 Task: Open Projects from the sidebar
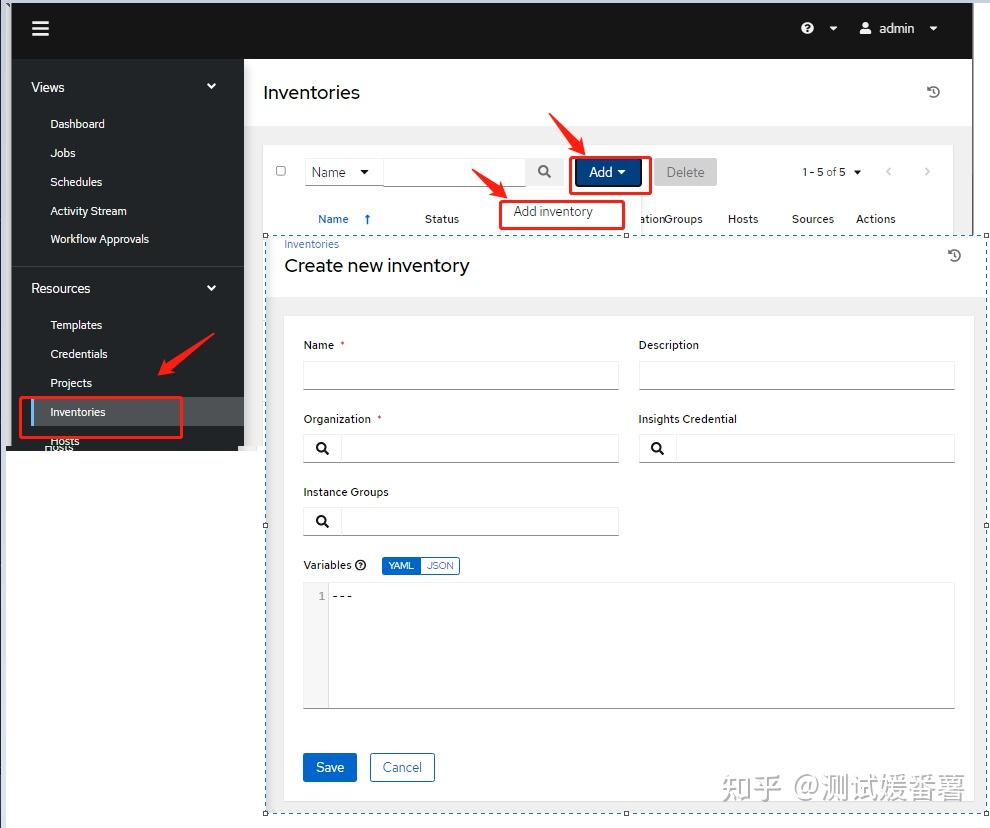click(71, 383)
